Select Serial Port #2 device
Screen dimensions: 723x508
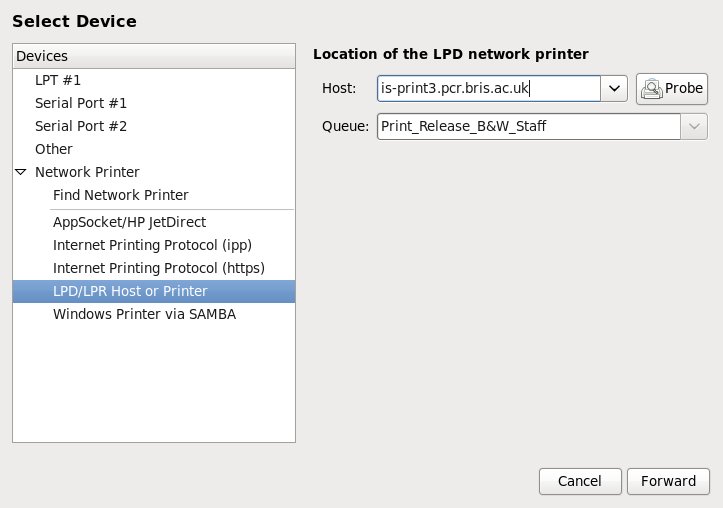click(x=81, y=126)
